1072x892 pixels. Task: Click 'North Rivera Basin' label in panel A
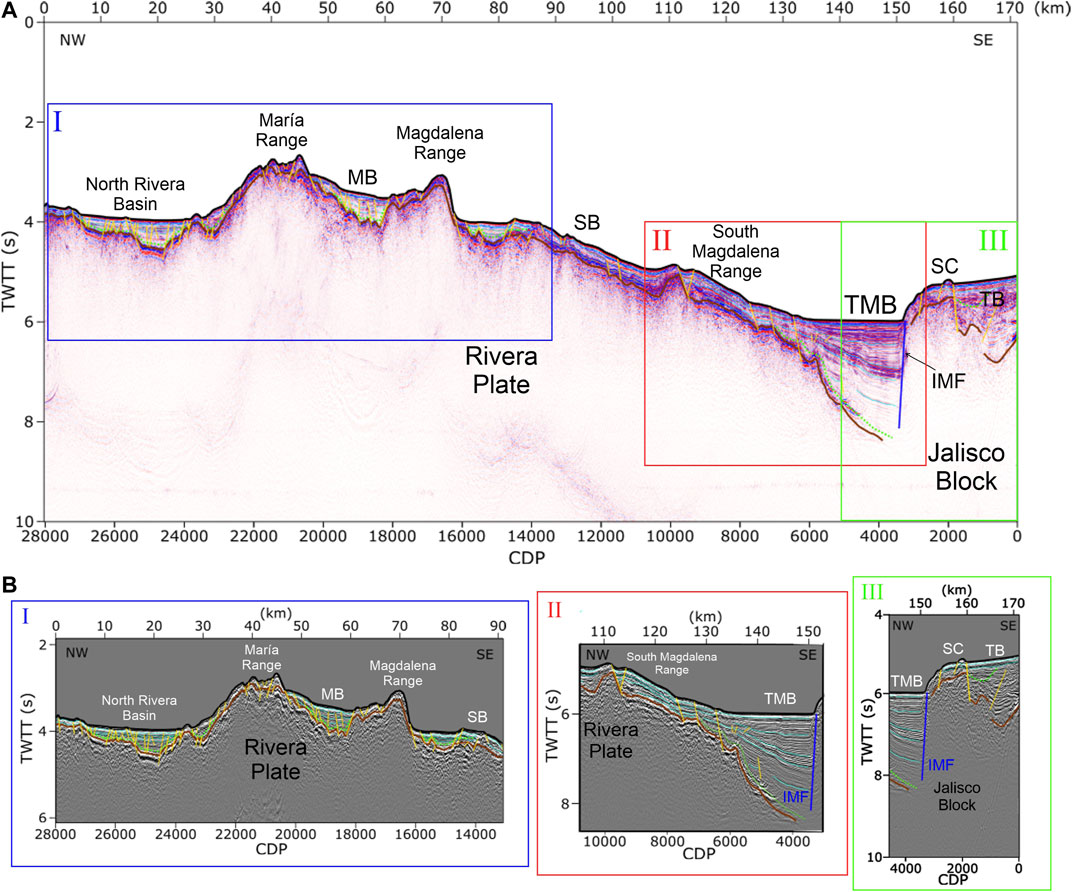(x=135, y=194)
